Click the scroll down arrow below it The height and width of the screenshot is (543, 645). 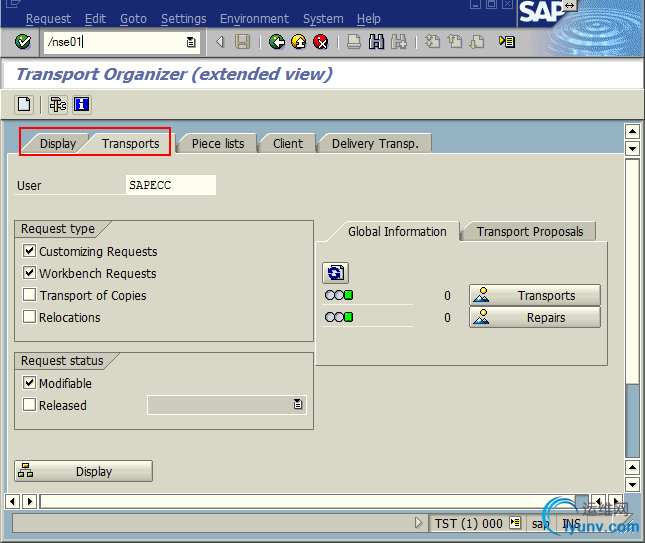(632, 148)
